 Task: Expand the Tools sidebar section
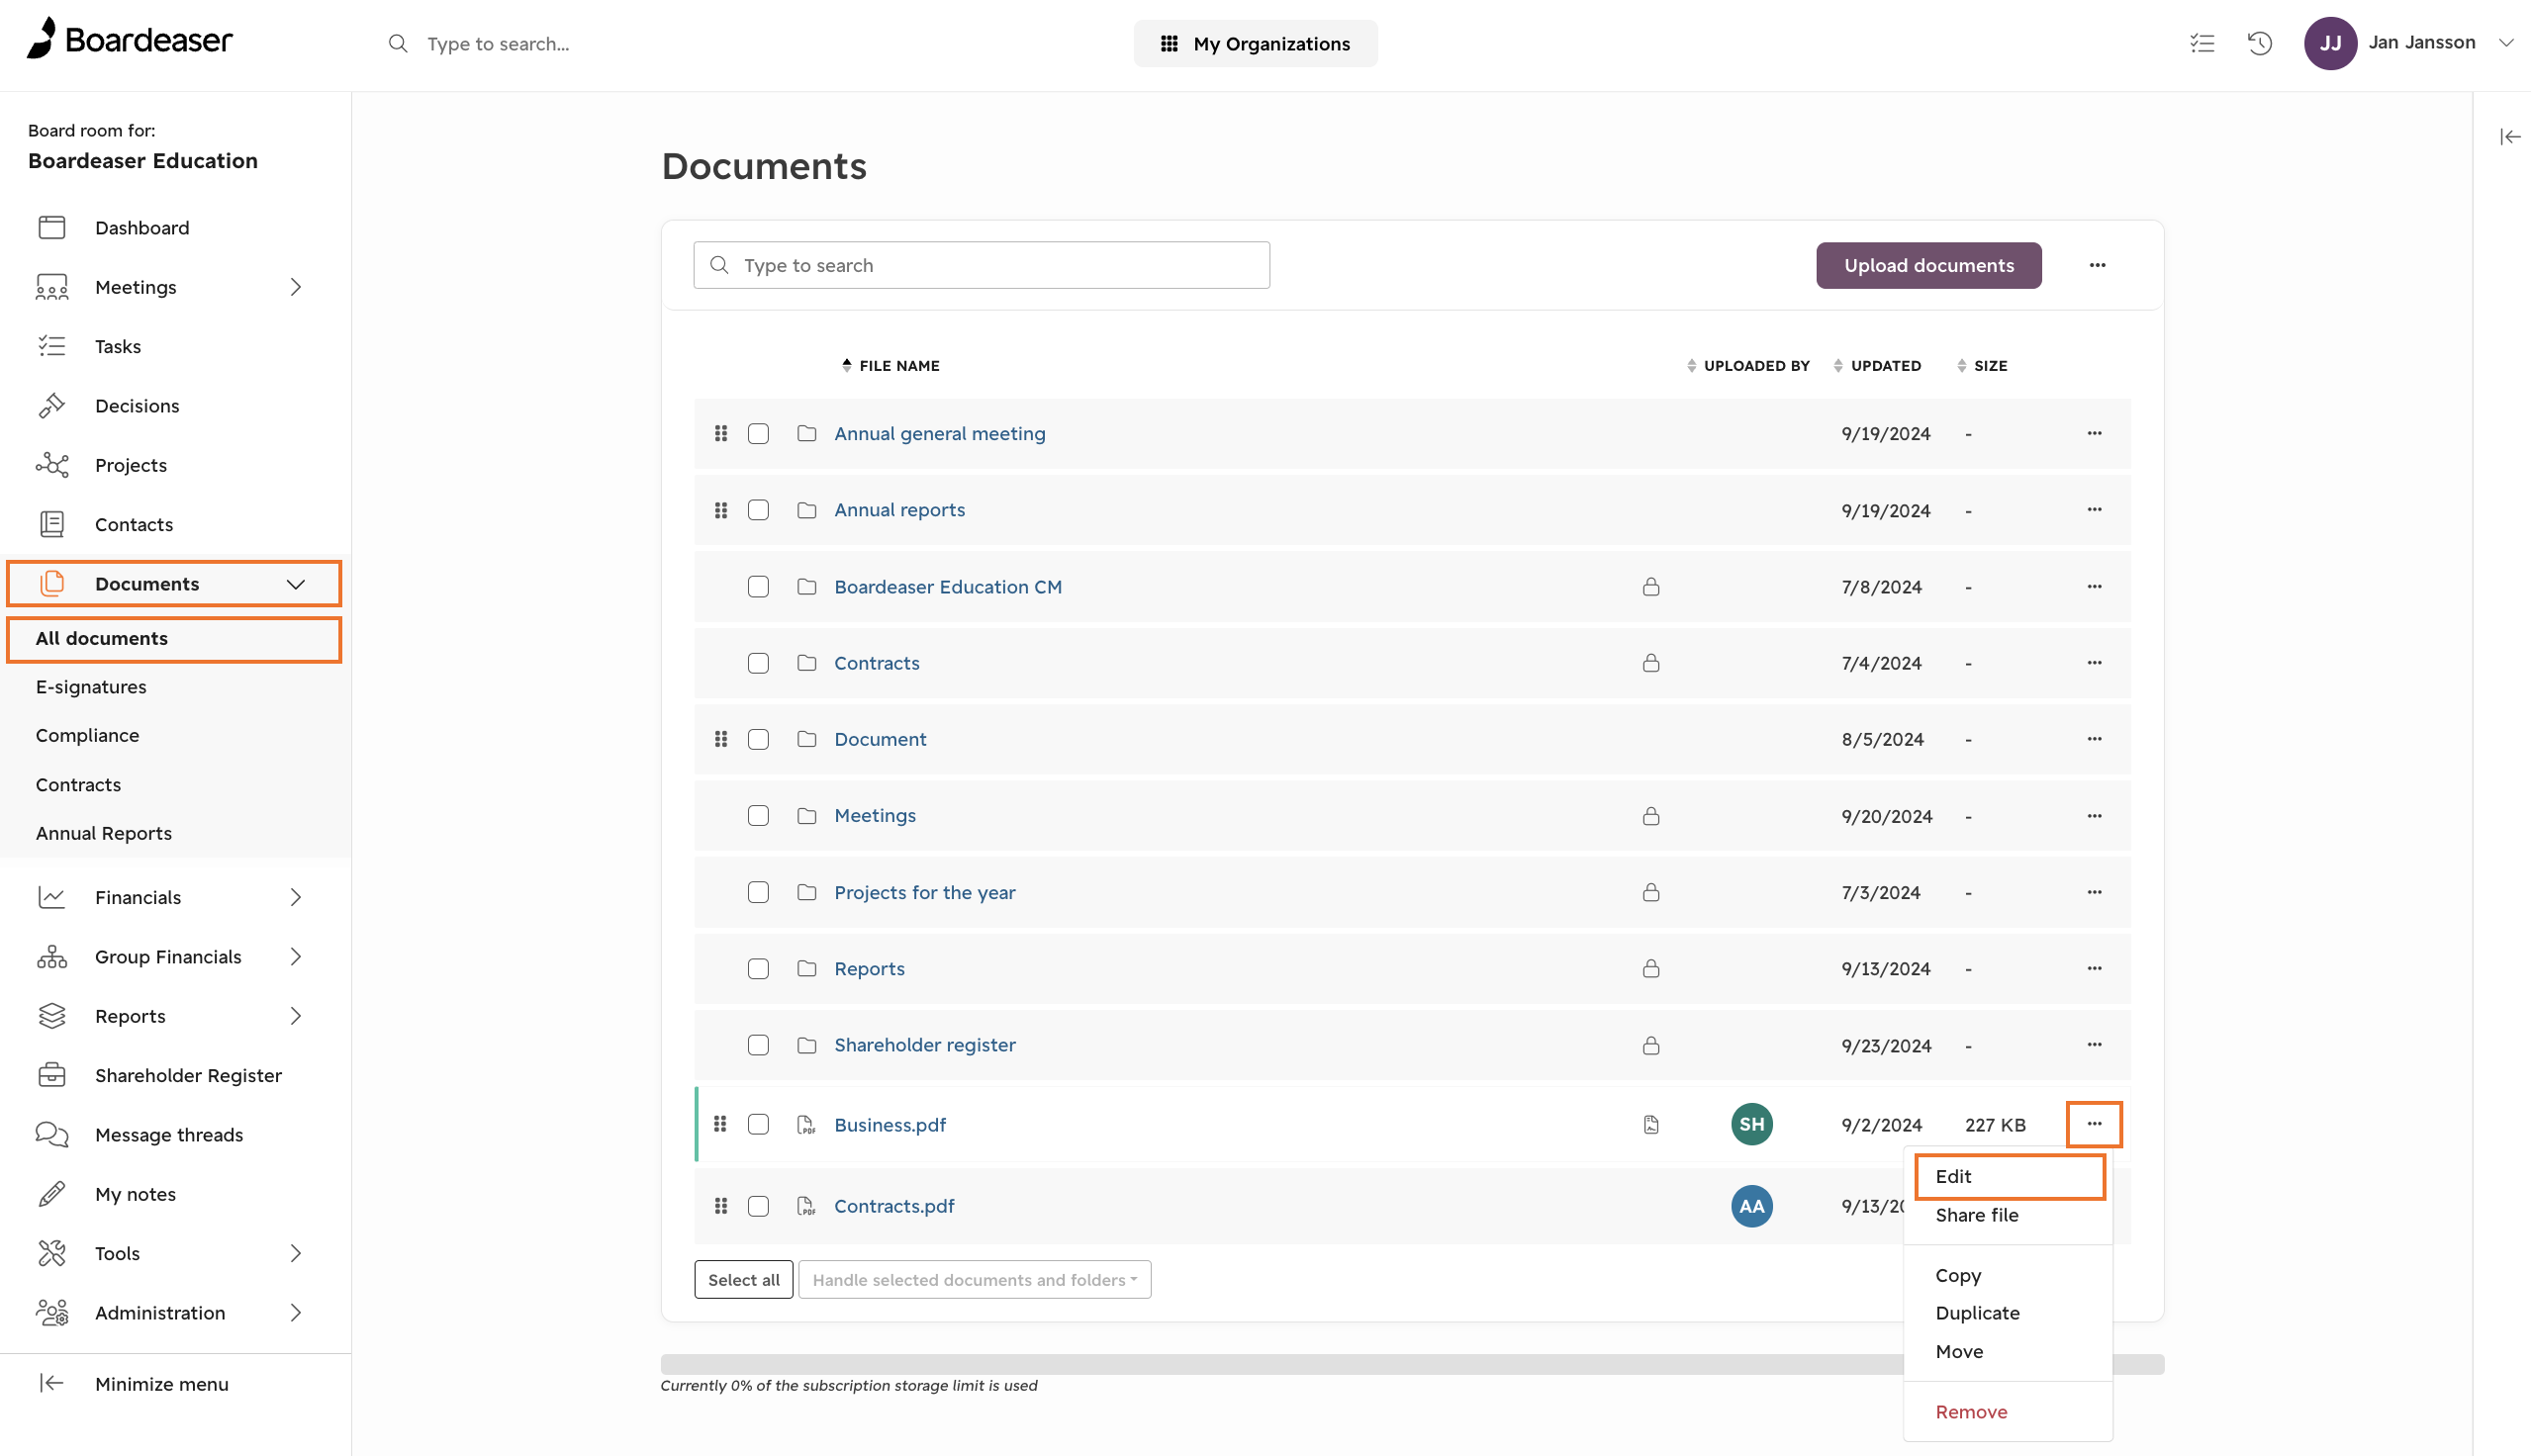pos(295,1254)
